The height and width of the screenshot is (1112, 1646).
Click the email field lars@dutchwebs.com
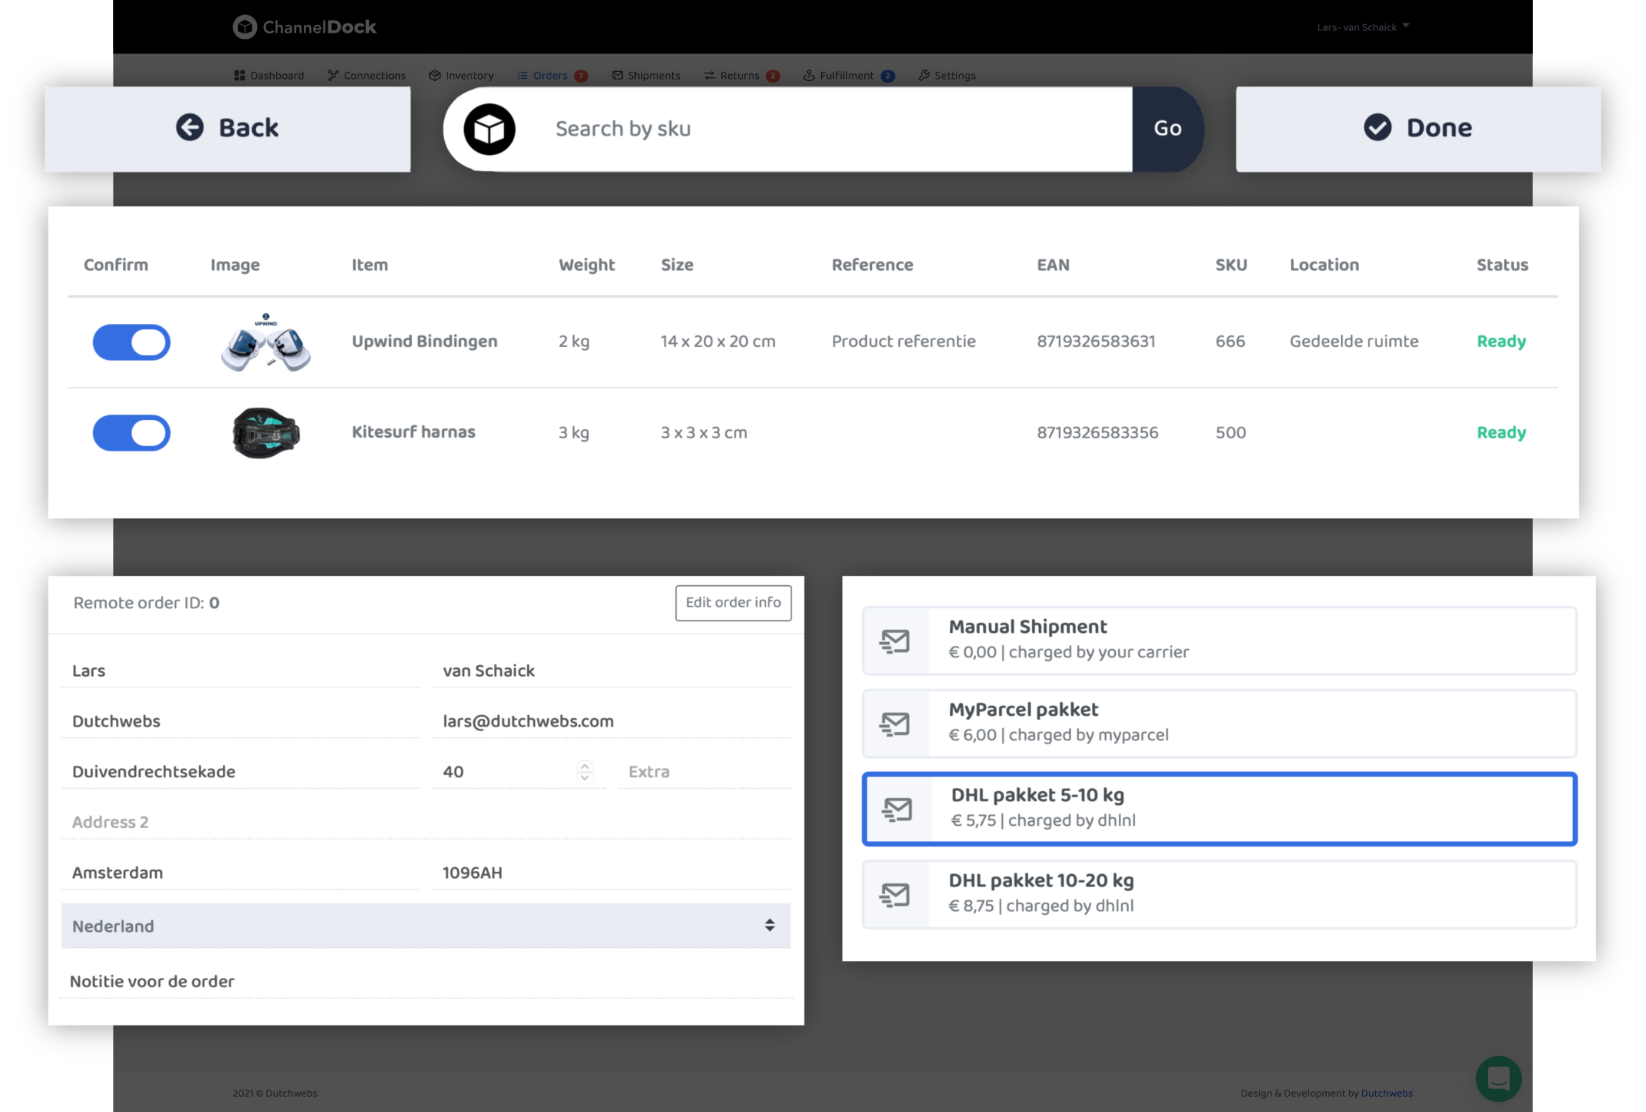click(612, 721)
